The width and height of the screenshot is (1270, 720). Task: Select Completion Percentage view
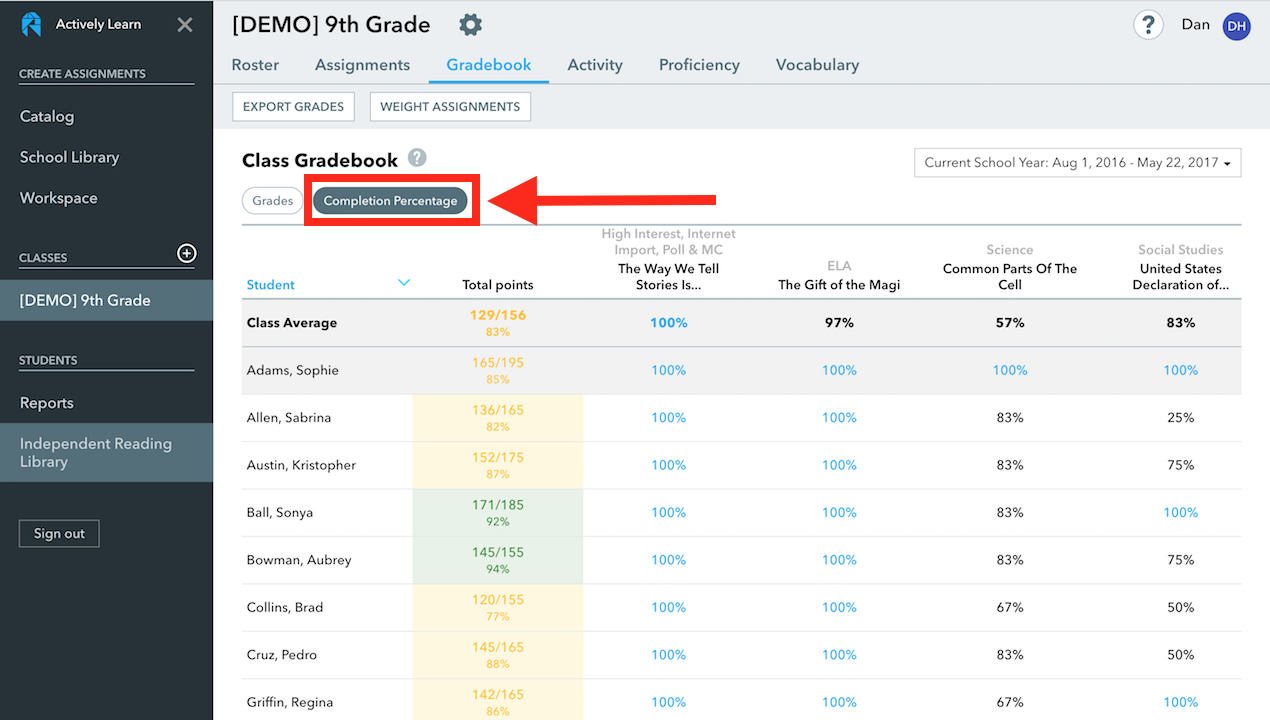click(390, 201)
